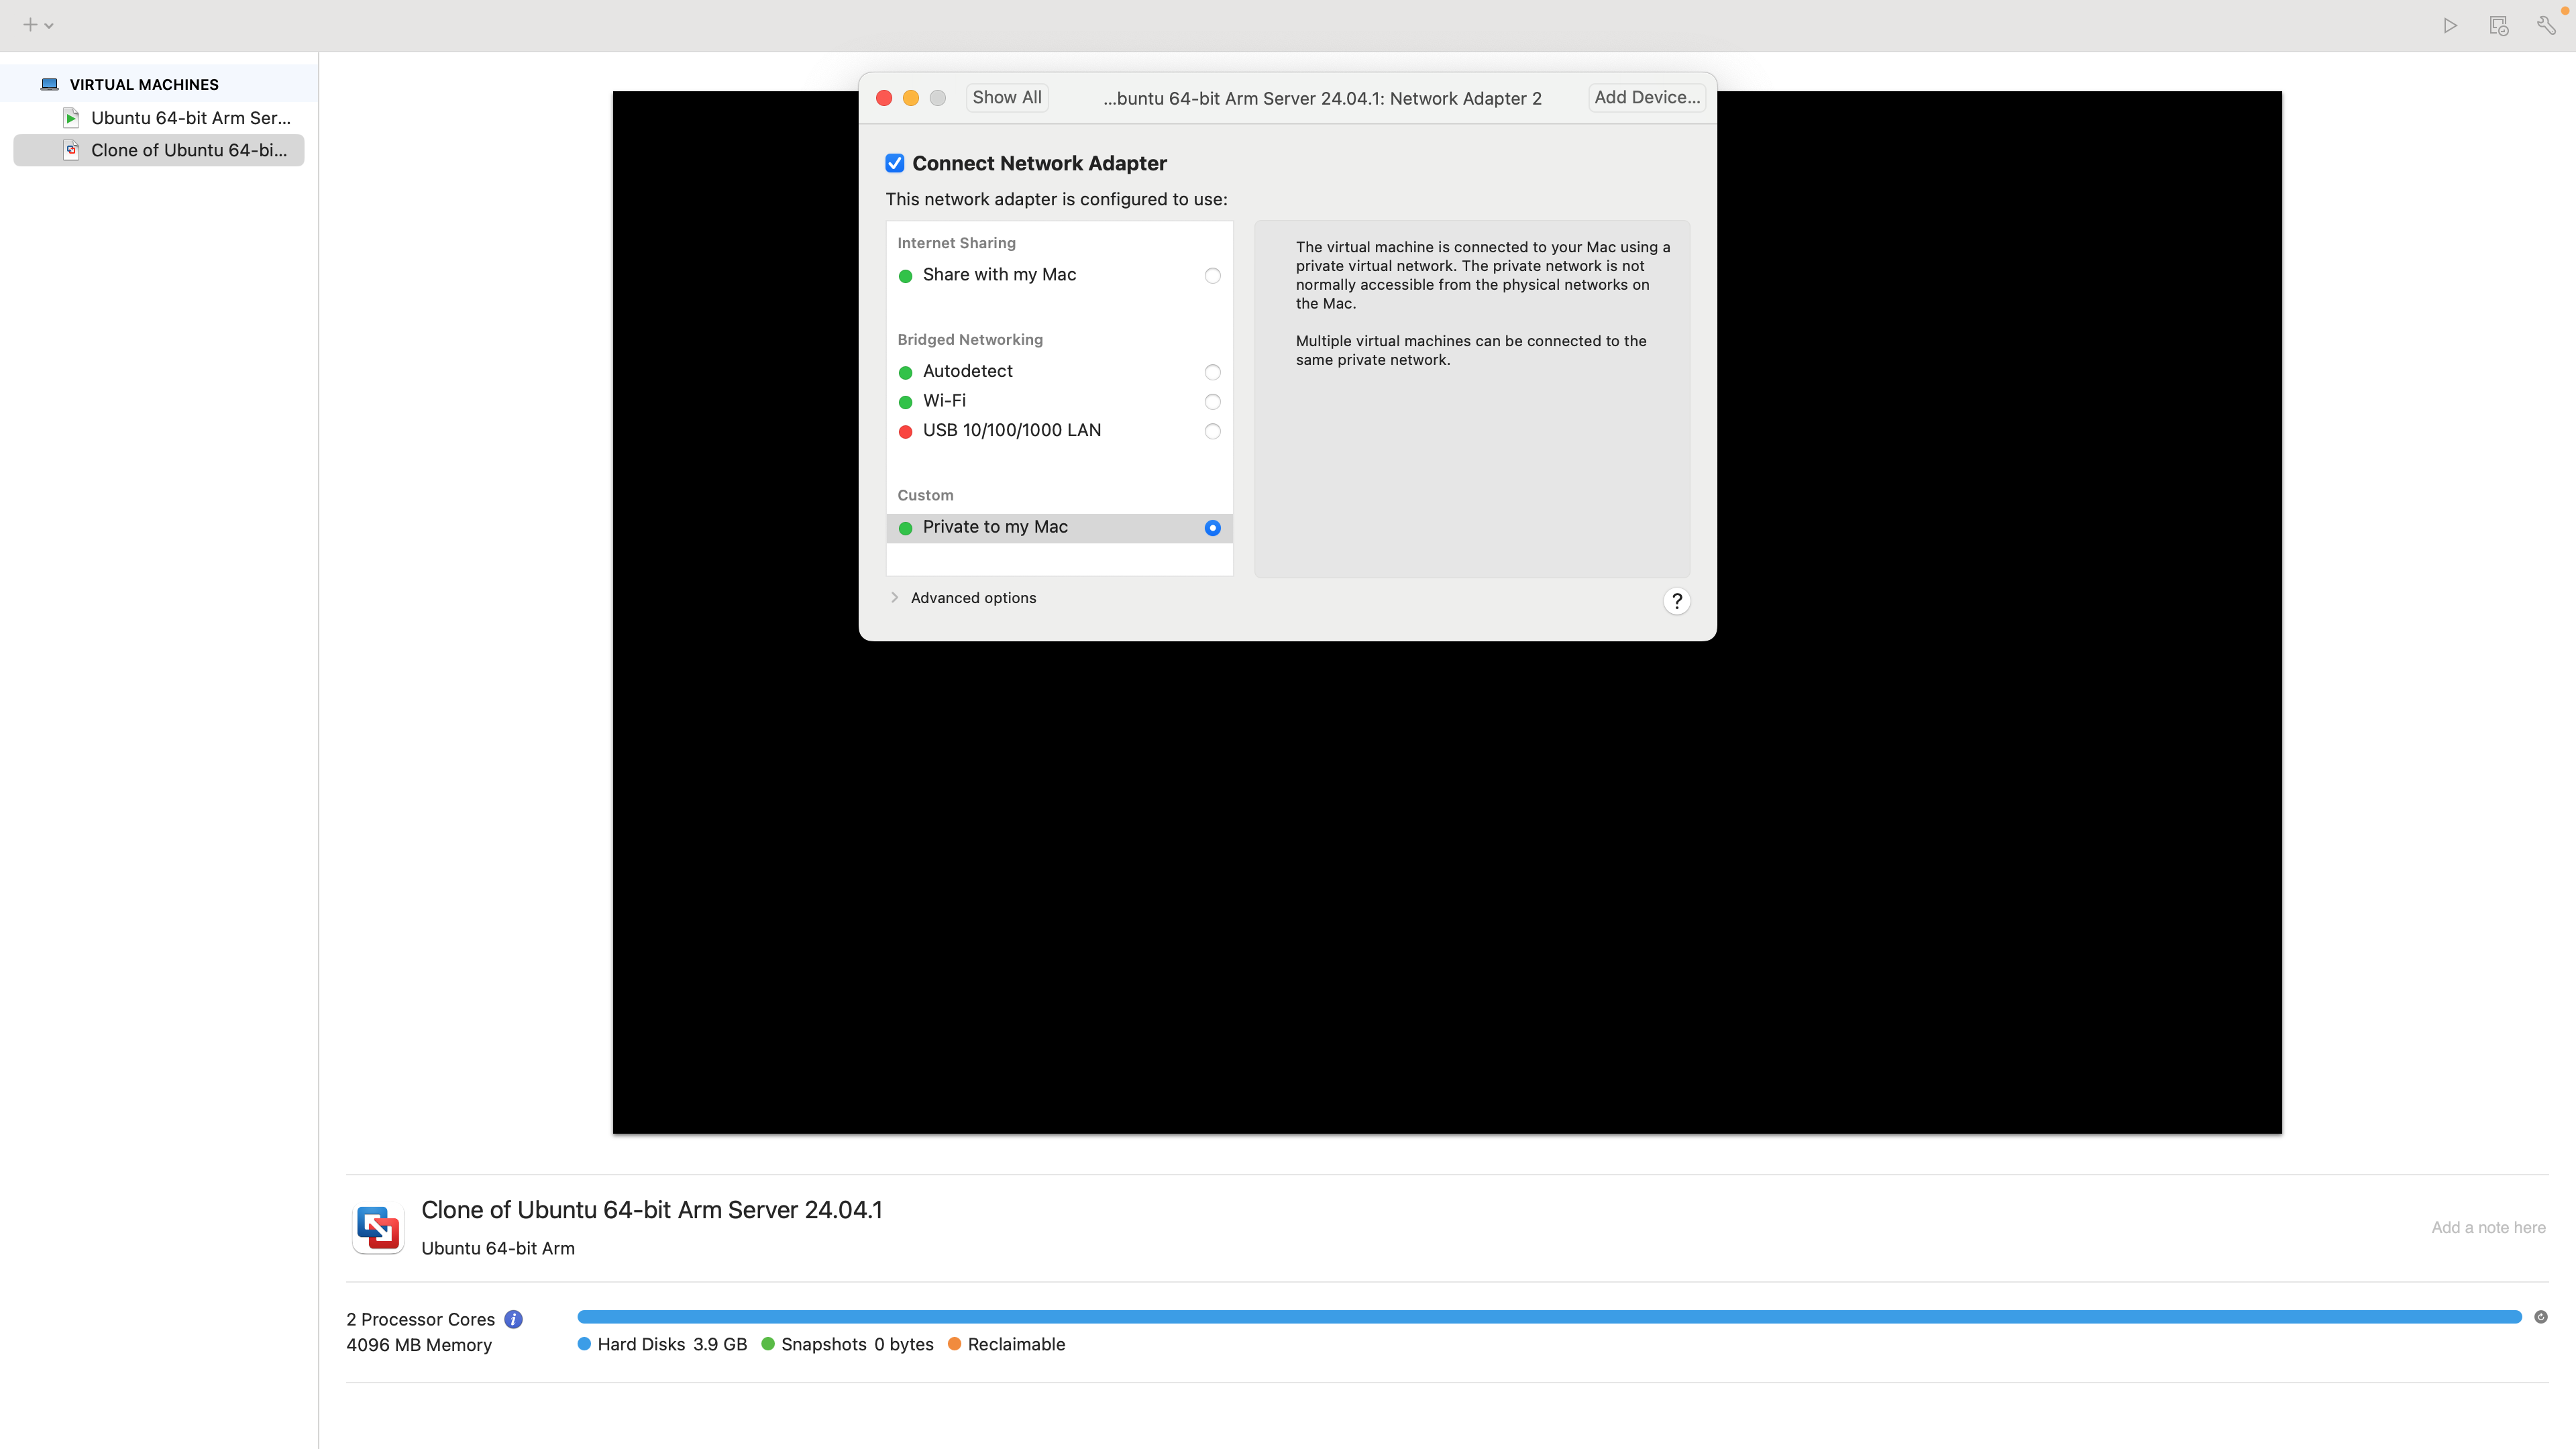Click the Show All button
Screen dimensions: 2576x1449
[x=1006, y=97]
